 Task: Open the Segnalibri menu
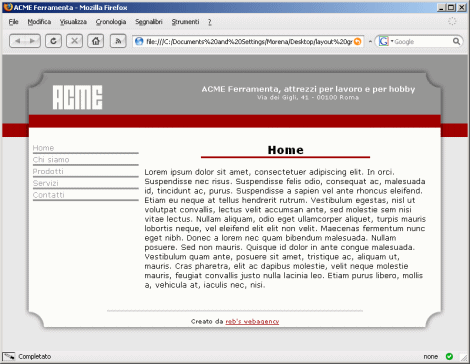tap(149, 22)
